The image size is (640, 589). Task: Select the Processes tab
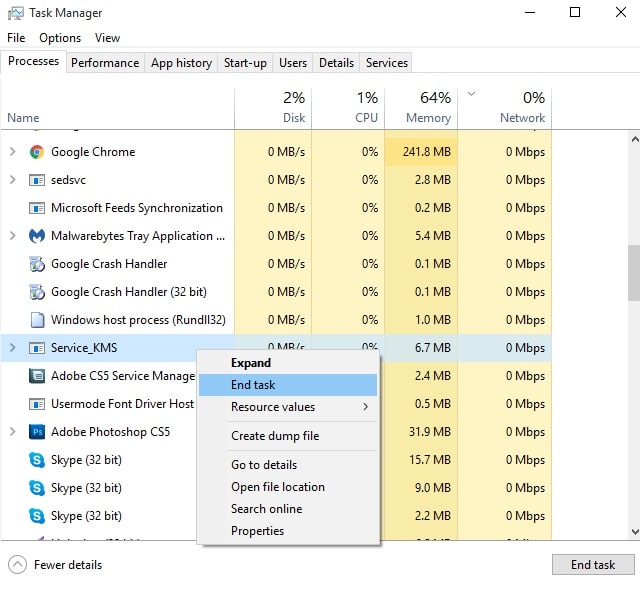click(33, 61)
